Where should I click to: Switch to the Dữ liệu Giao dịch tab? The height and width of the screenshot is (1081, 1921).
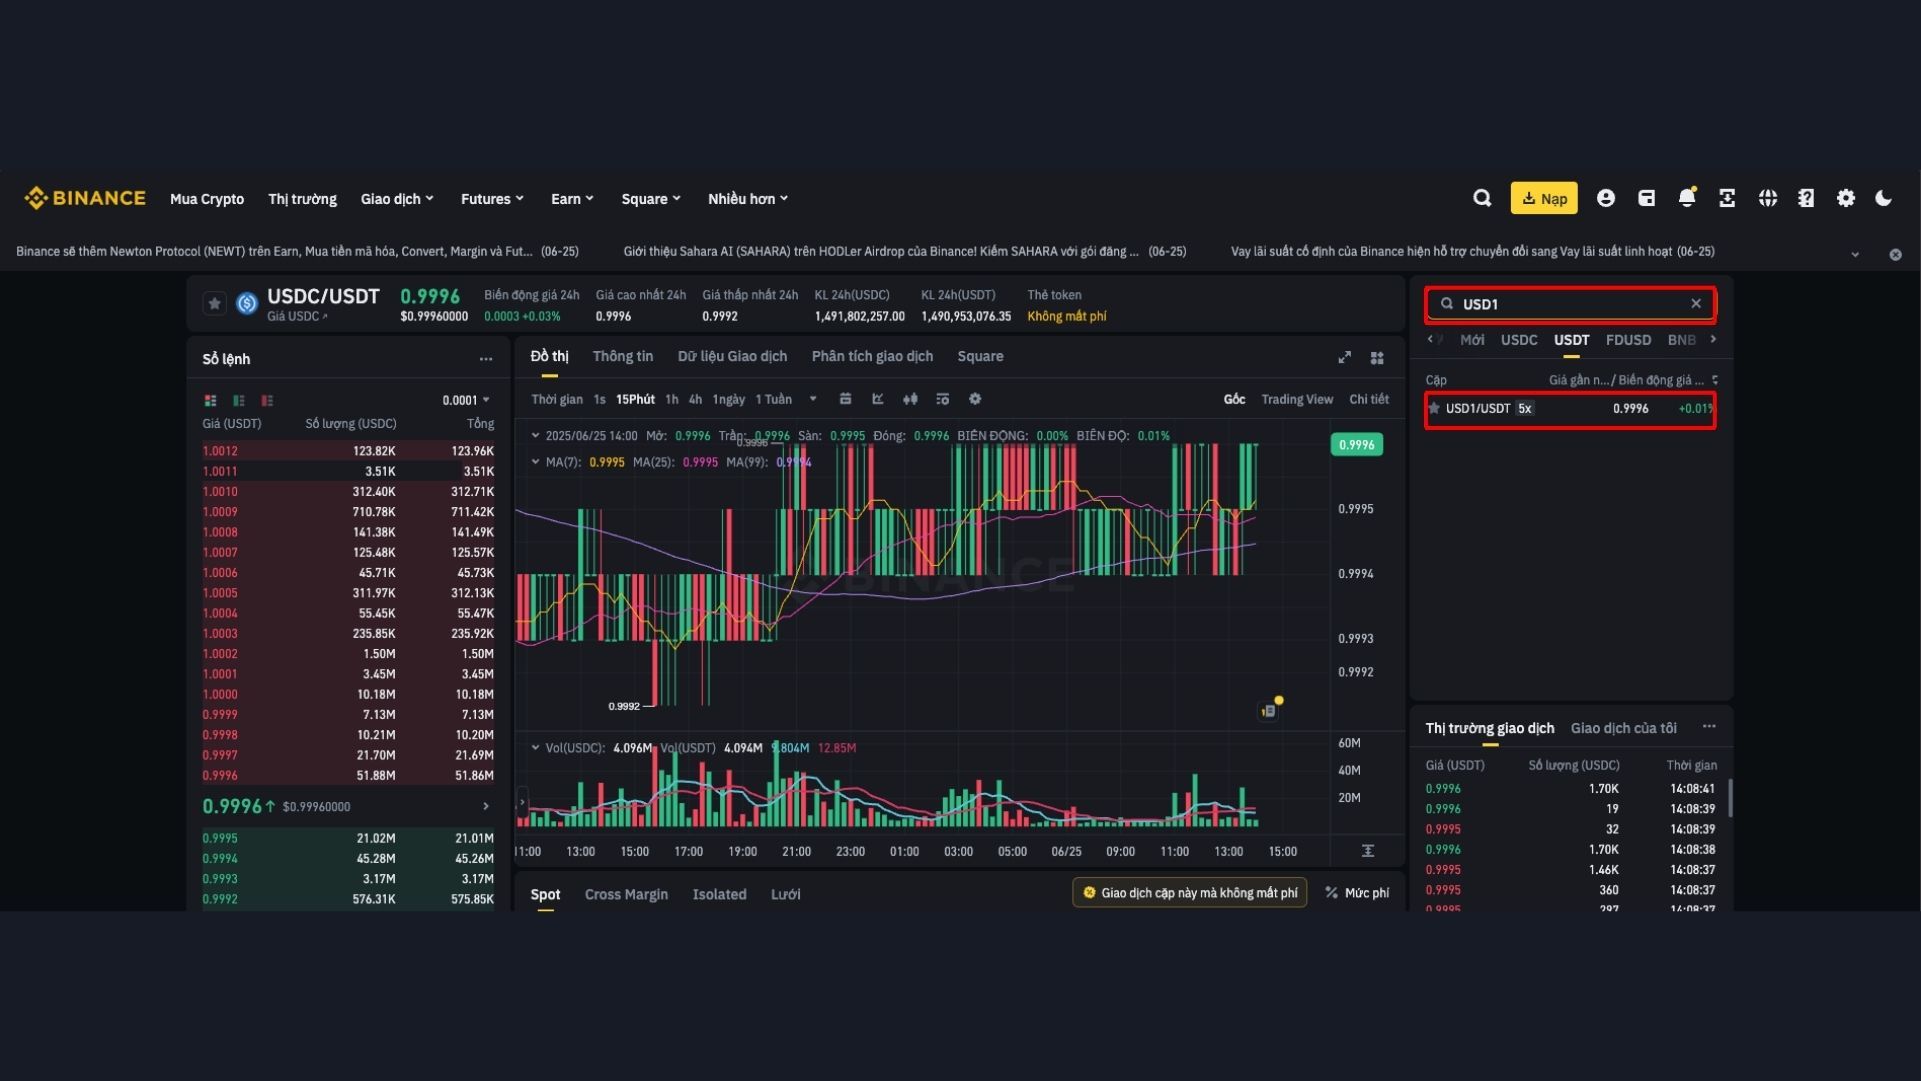pos(732,357)
